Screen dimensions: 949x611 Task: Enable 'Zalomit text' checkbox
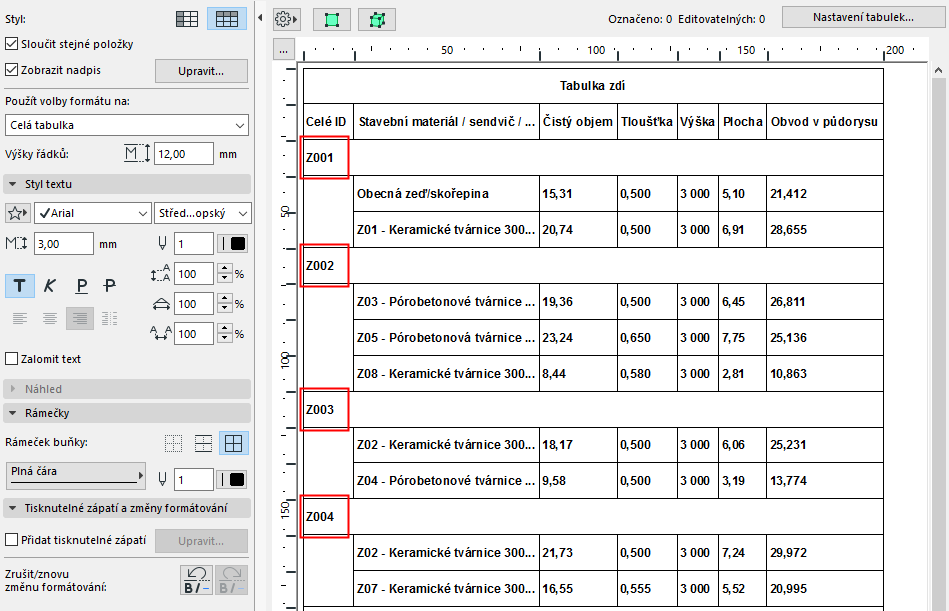12,359
